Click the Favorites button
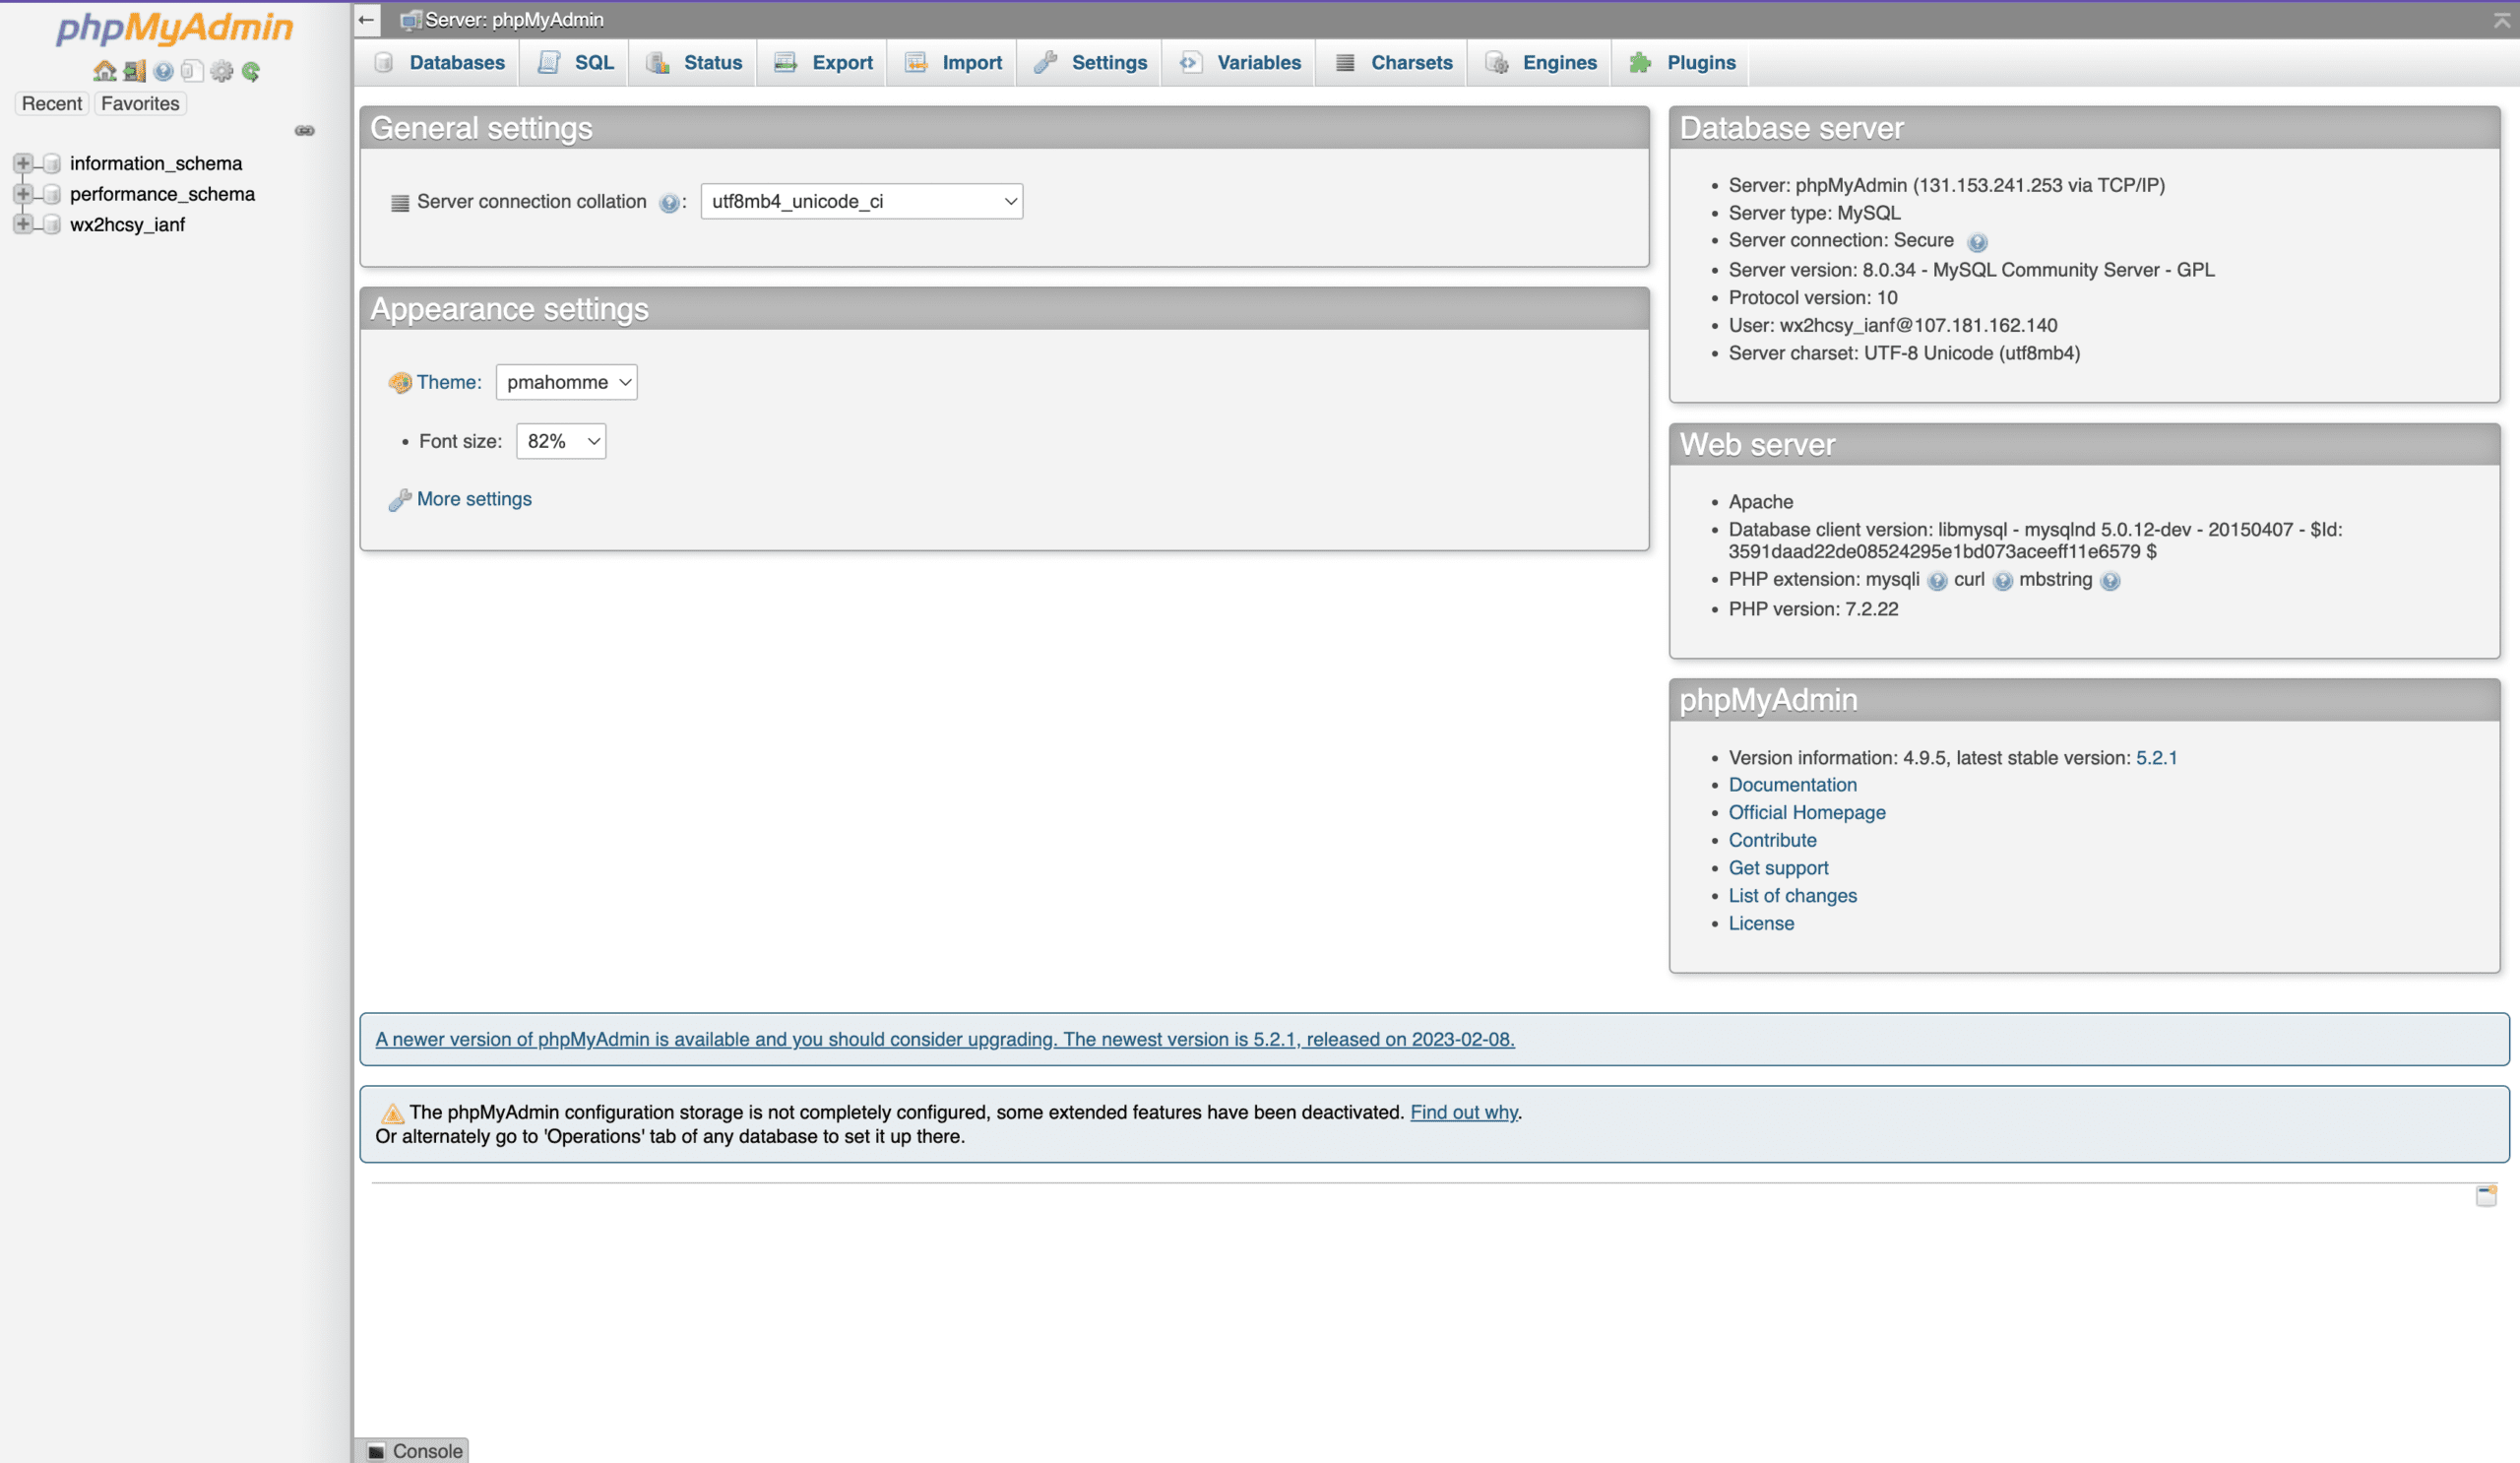This screenshot has width=2520, height=1463. point(140,103)
